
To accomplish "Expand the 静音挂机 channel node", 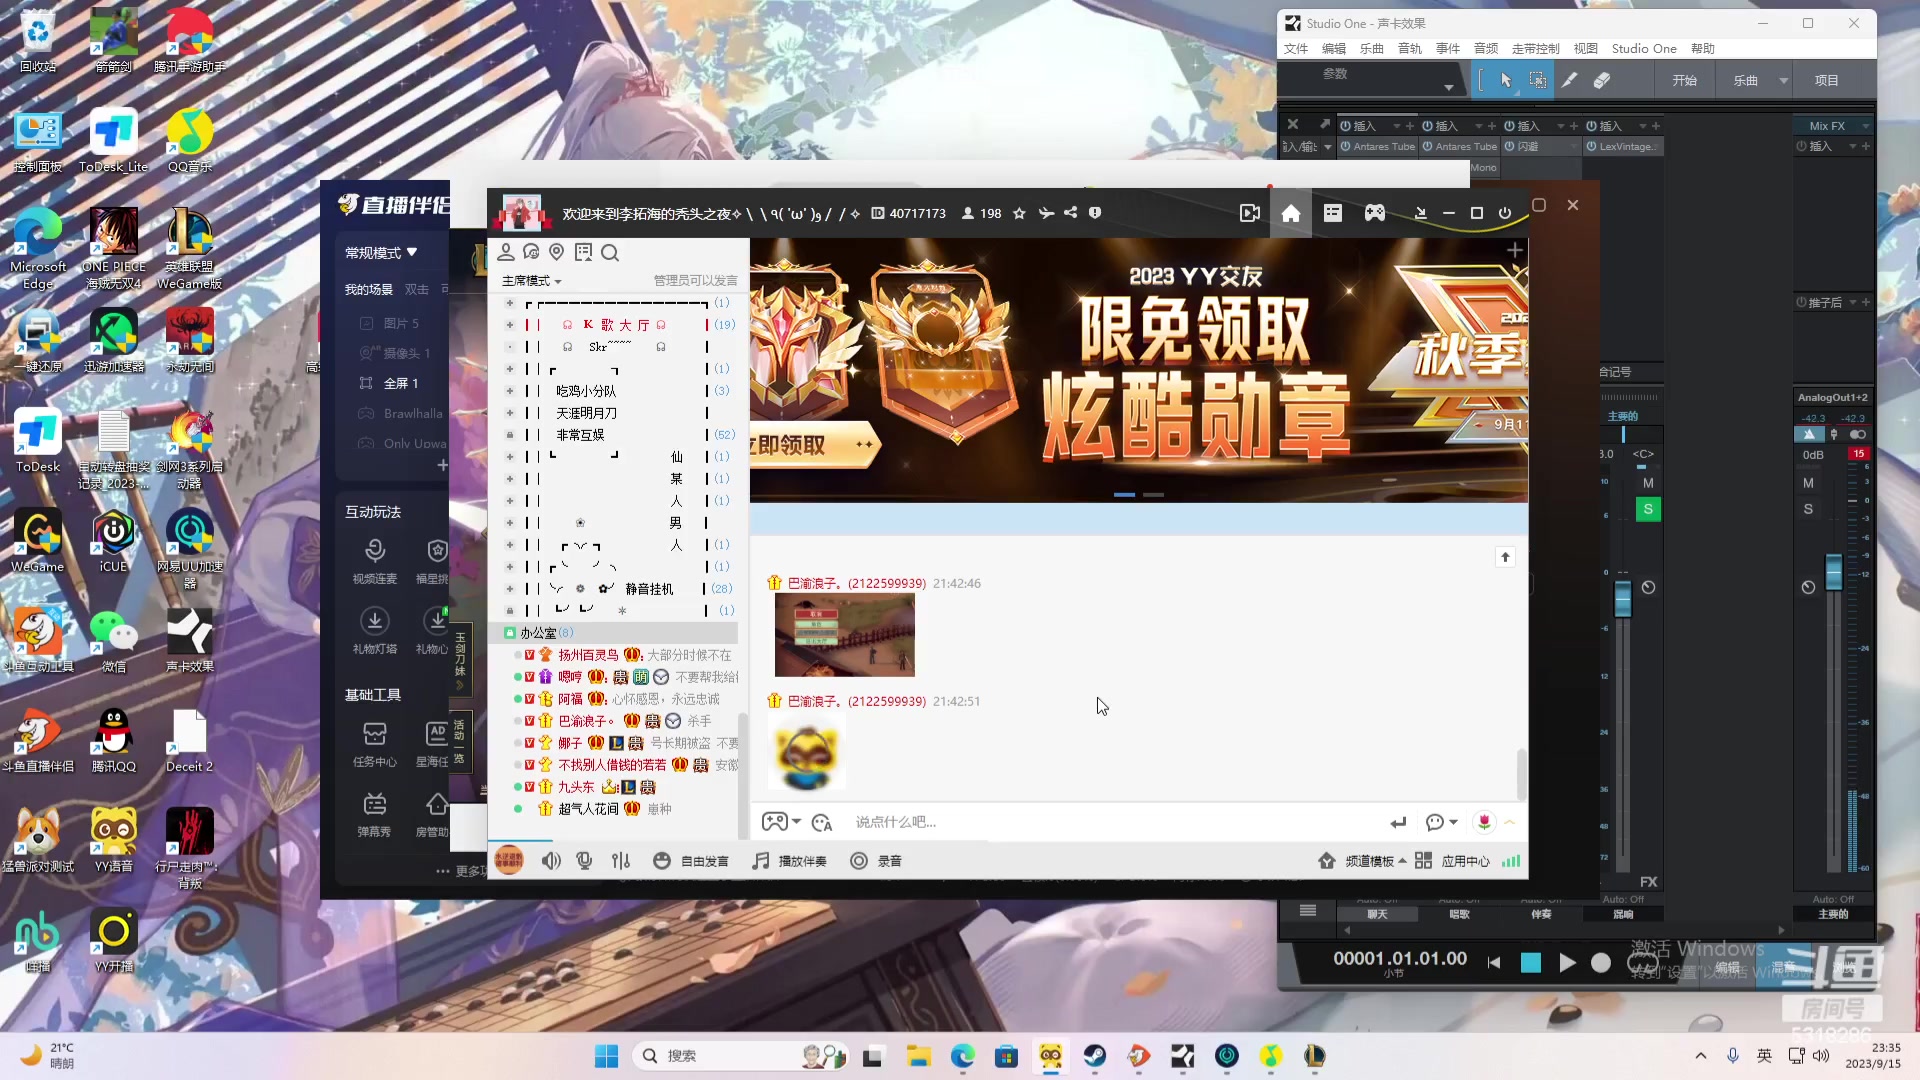I will click(x=510, y=589).
